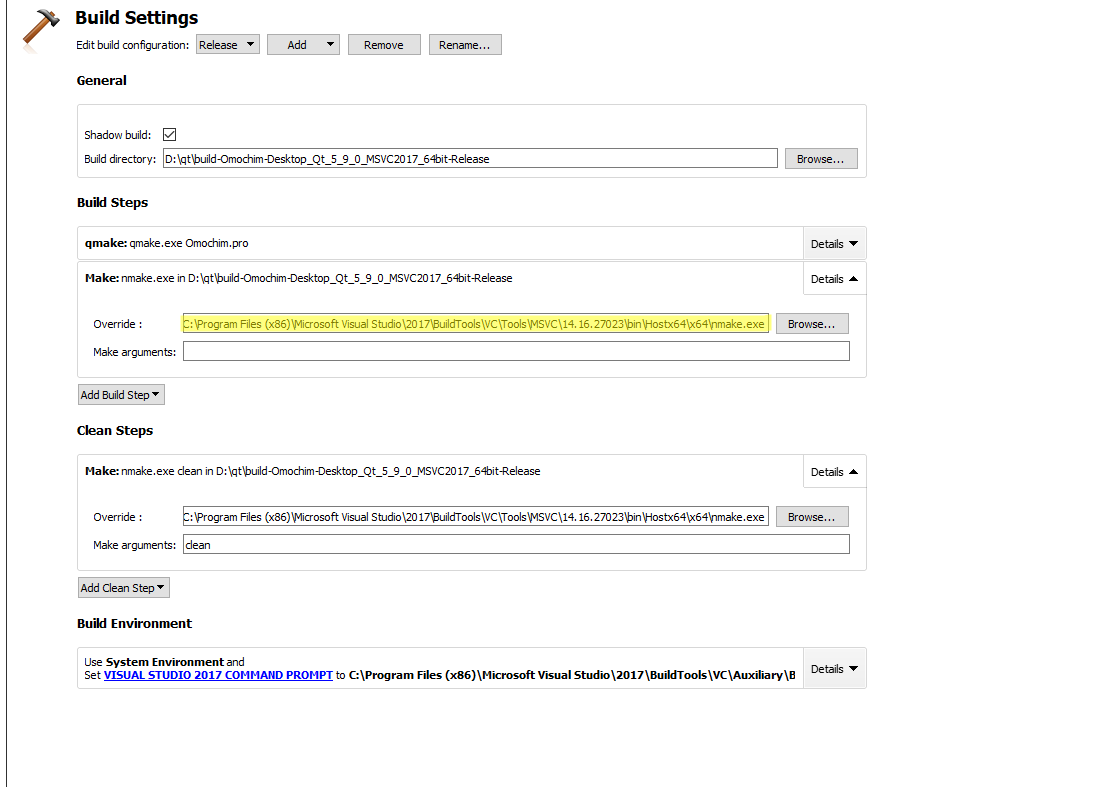This screenshot has height=787, width=1118.
Task: Open the Add Clean Step dropdown
Action: tap(124, 588)
